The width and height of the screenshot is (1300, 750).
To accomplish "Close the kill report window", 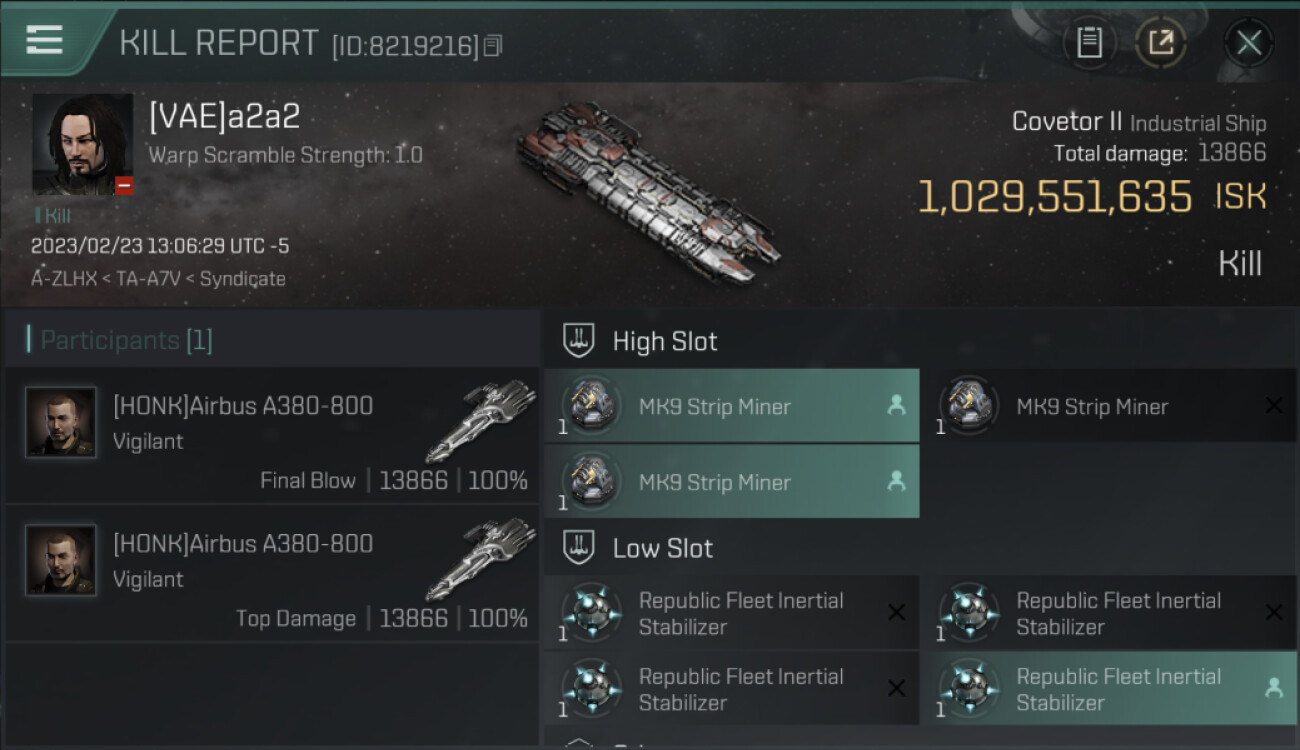I will (x=1248, y=43).
